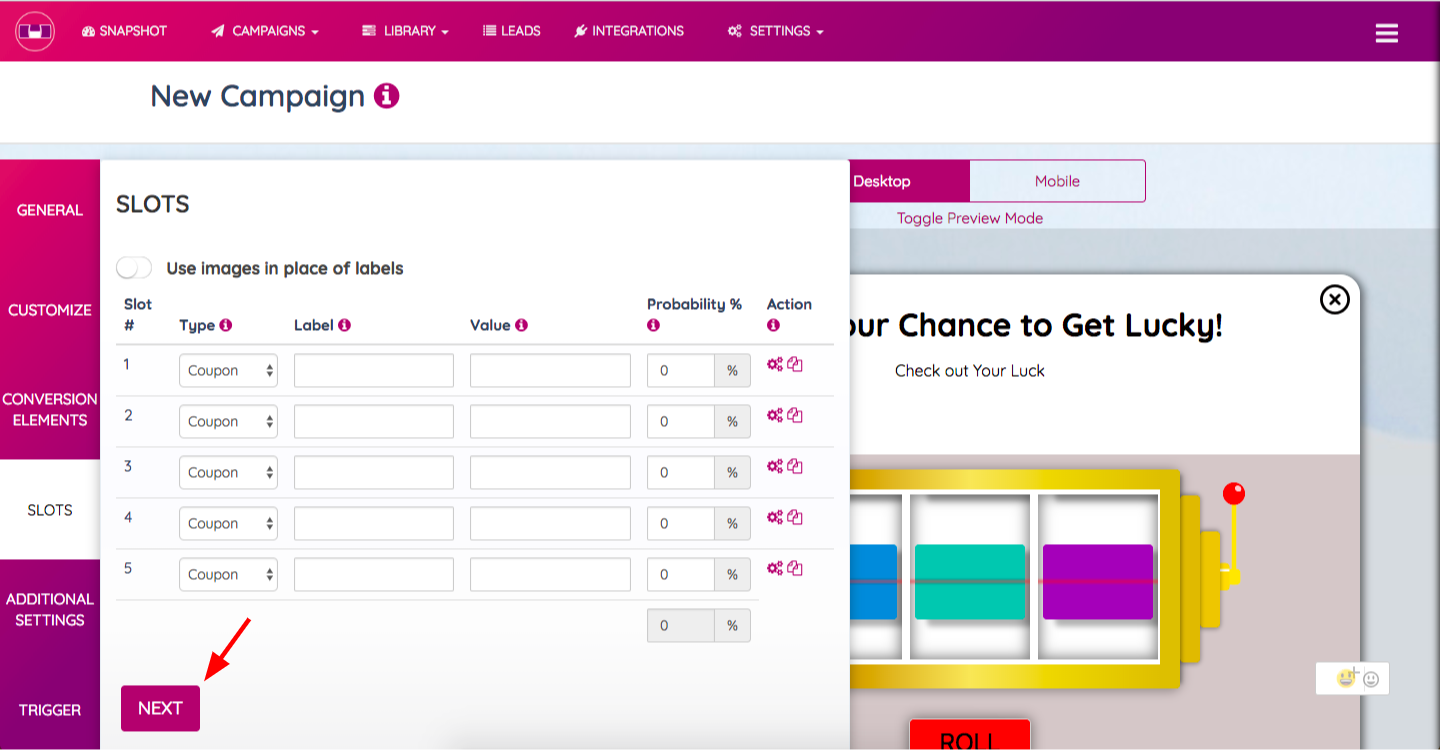Click the gears icon for slot 5

point(774,568)
